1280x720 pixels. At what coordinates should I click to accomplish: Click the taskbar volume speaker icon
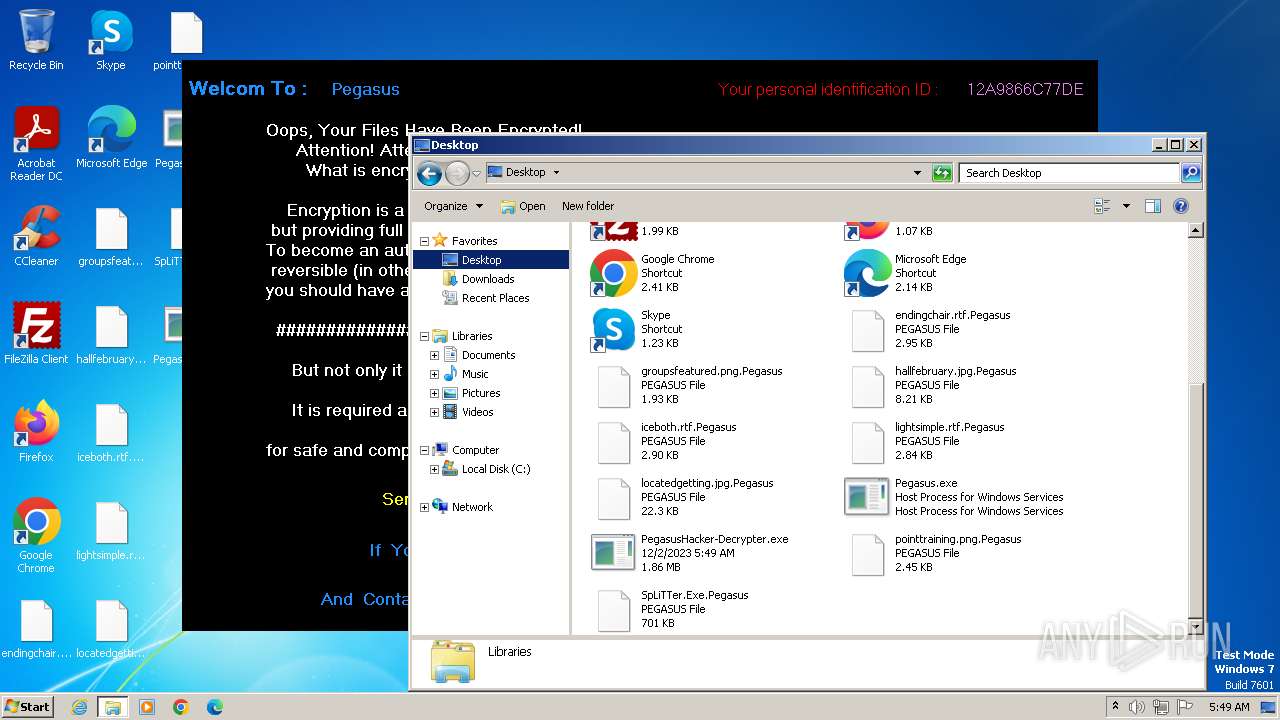(1136, 707)
